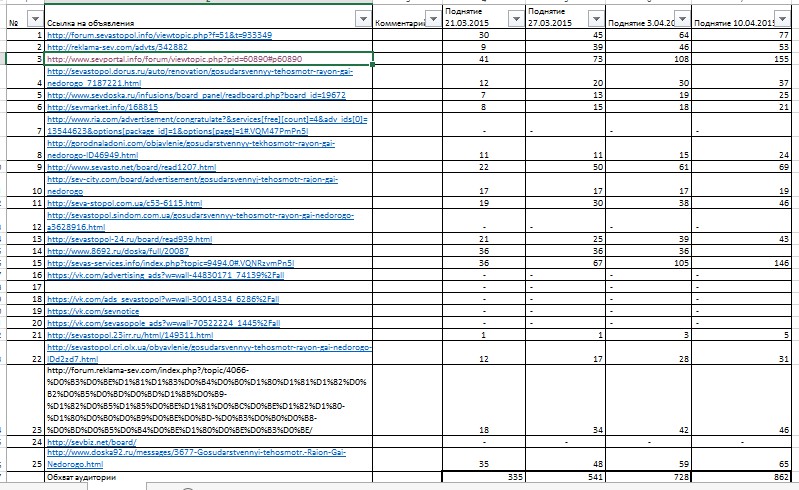Open sevastopol-24.ru board read939 link

[129, 239]
